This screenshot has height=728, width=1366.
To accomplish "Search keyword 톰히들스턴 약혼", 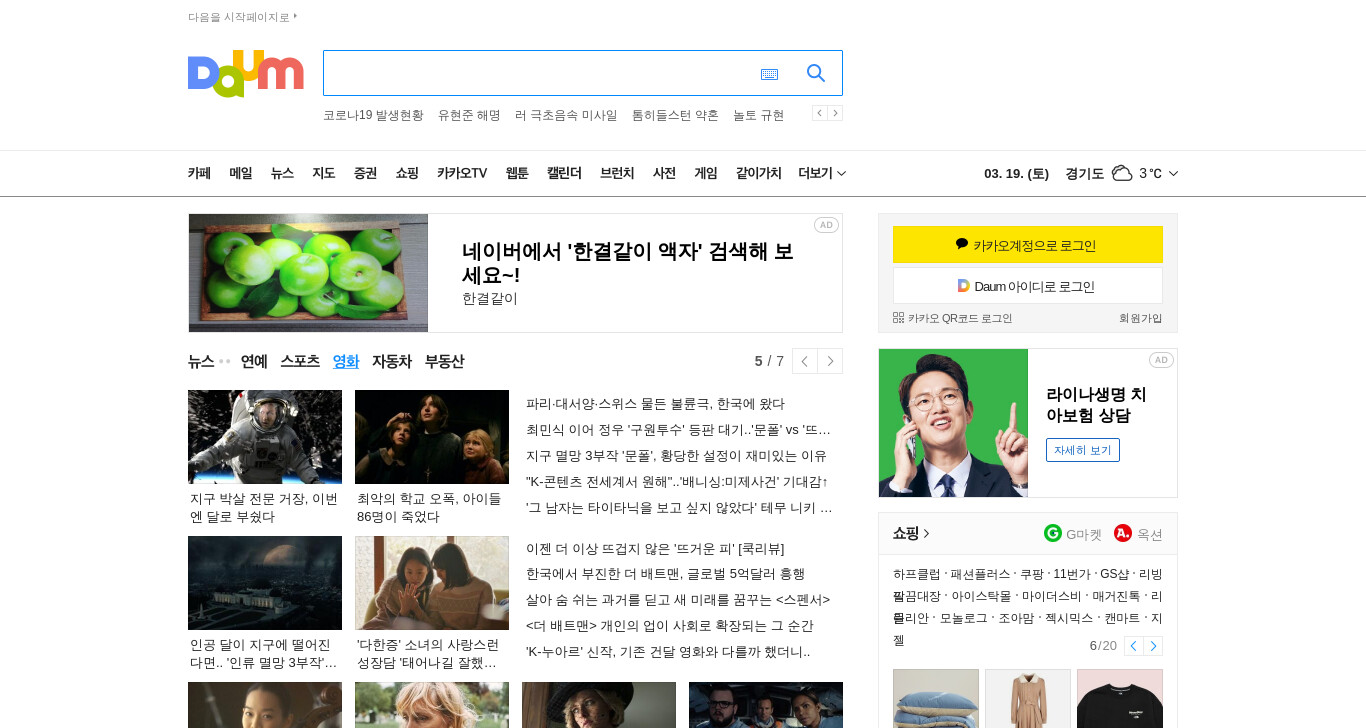I will pyautogui.click(x=675, y=115).
